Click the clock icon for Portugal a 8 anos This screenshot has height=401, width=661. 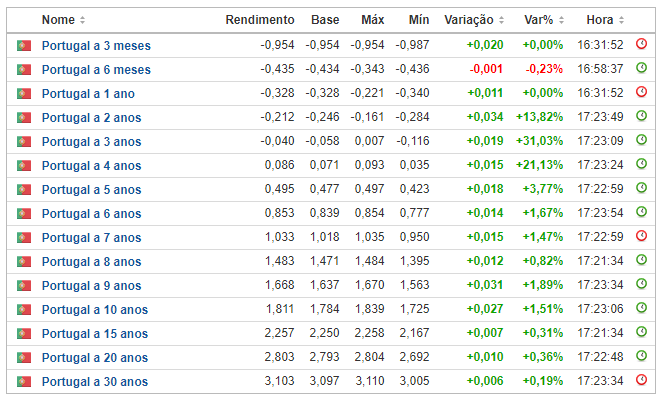[641, 260]
